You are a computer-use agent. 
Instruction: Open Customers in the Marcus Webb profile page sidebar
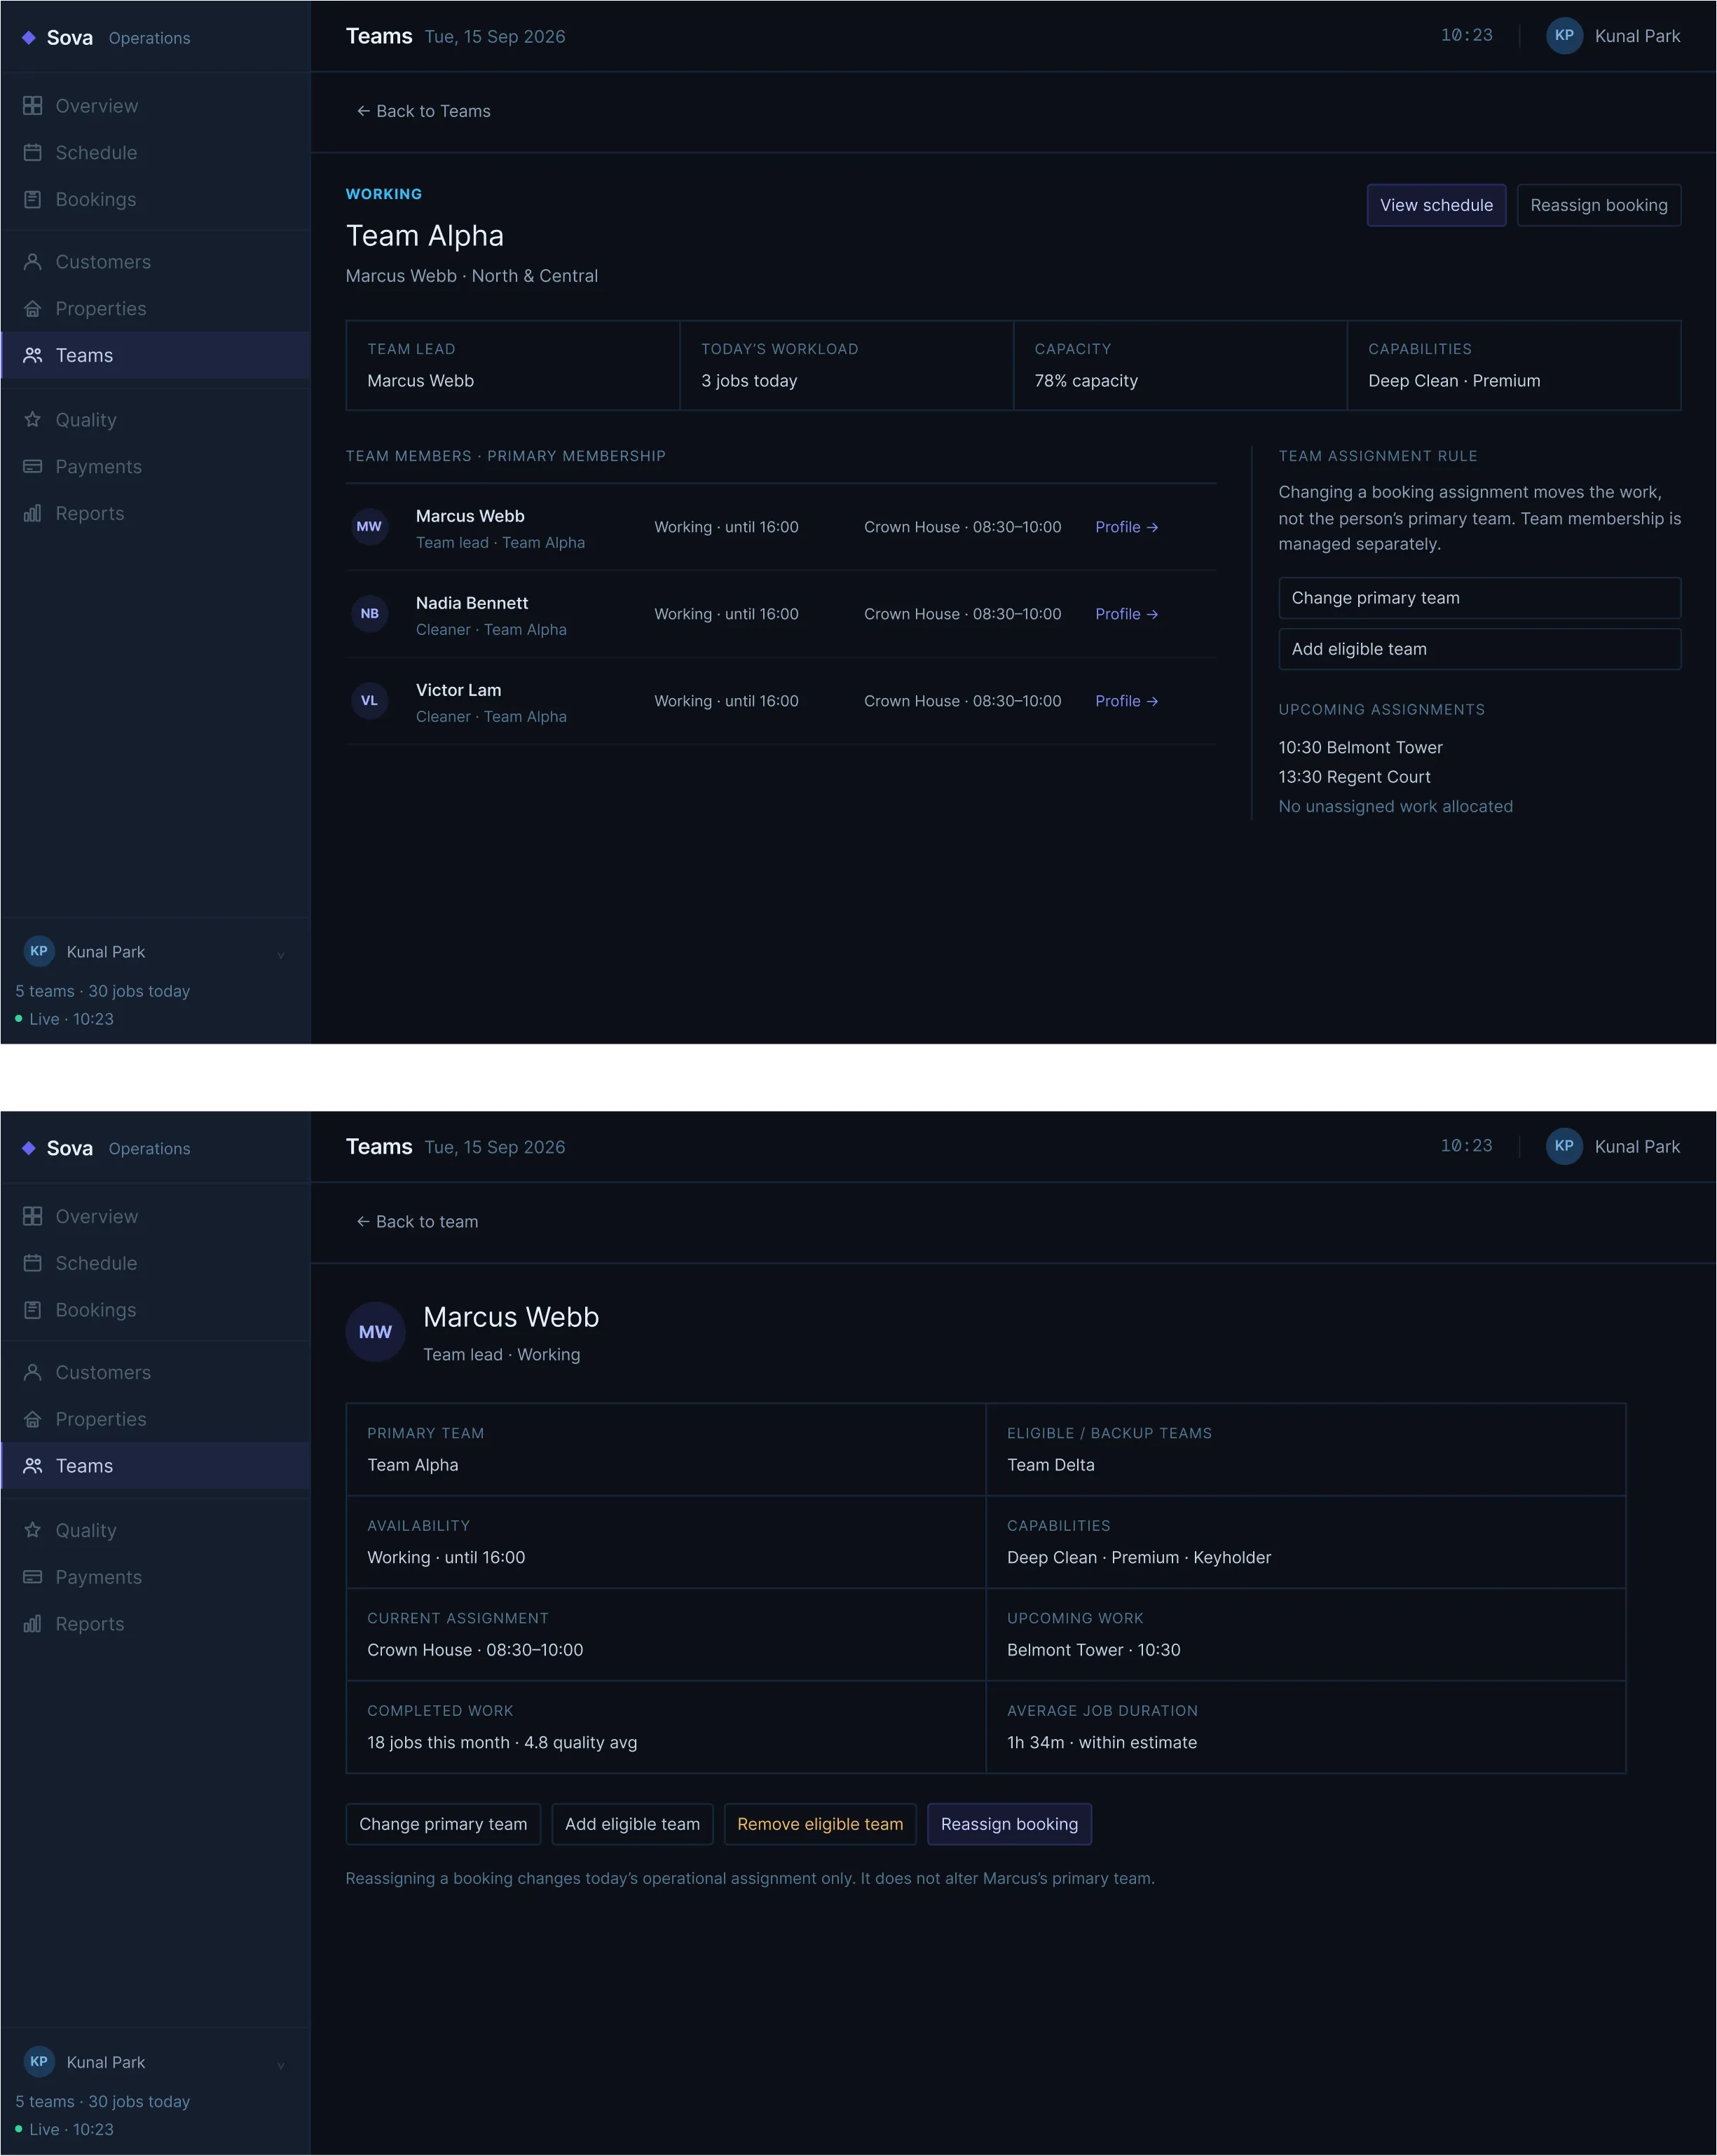pyautogui.click(x=155, y=1372)
